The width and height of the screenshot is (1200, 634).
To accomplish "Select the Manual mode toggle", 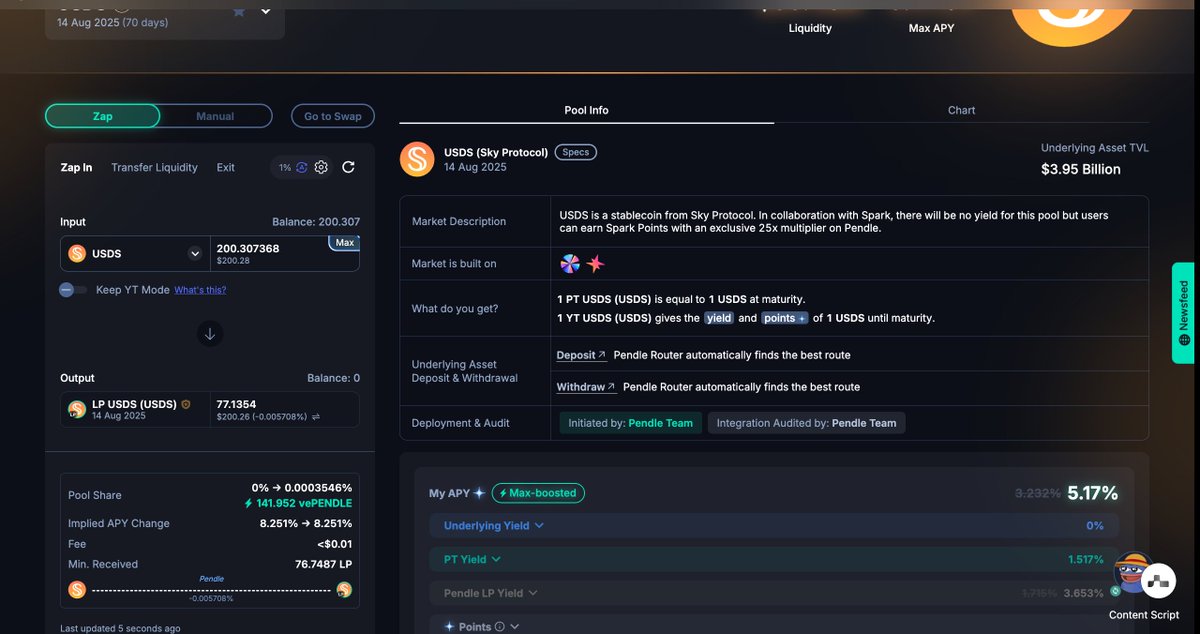I will click(x=215, y=116).
